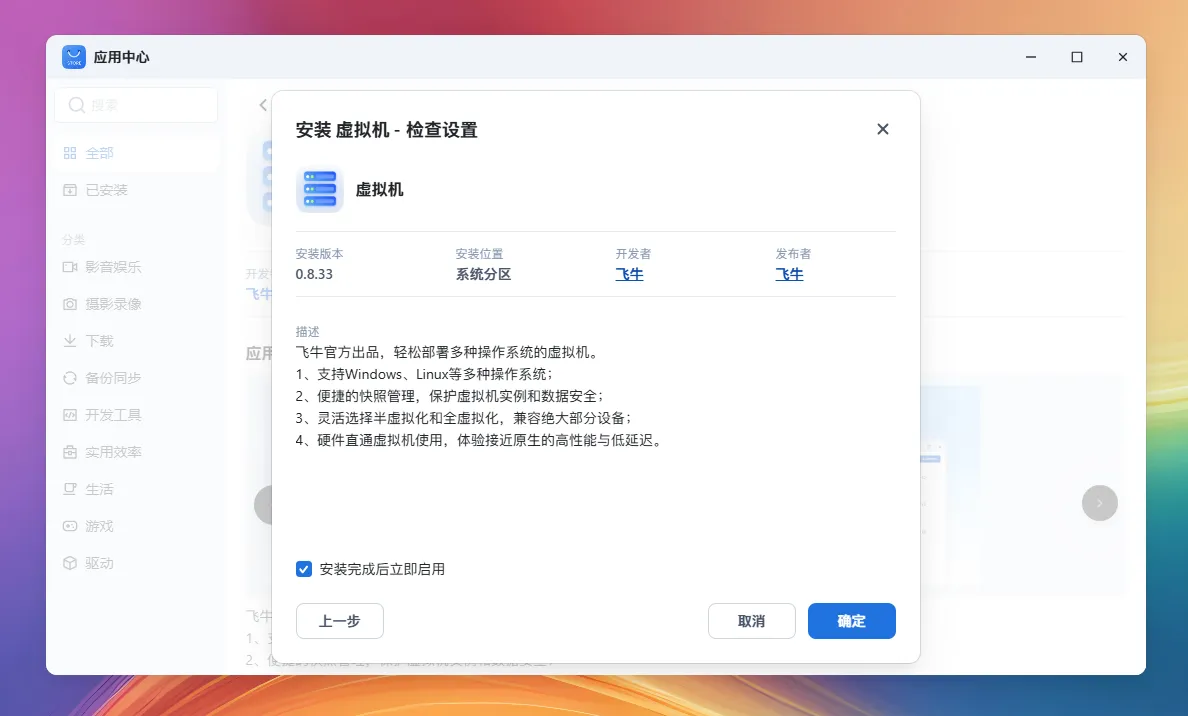
Task: Select the 摄影录像 camera icon
Action: tap(70, 304)
